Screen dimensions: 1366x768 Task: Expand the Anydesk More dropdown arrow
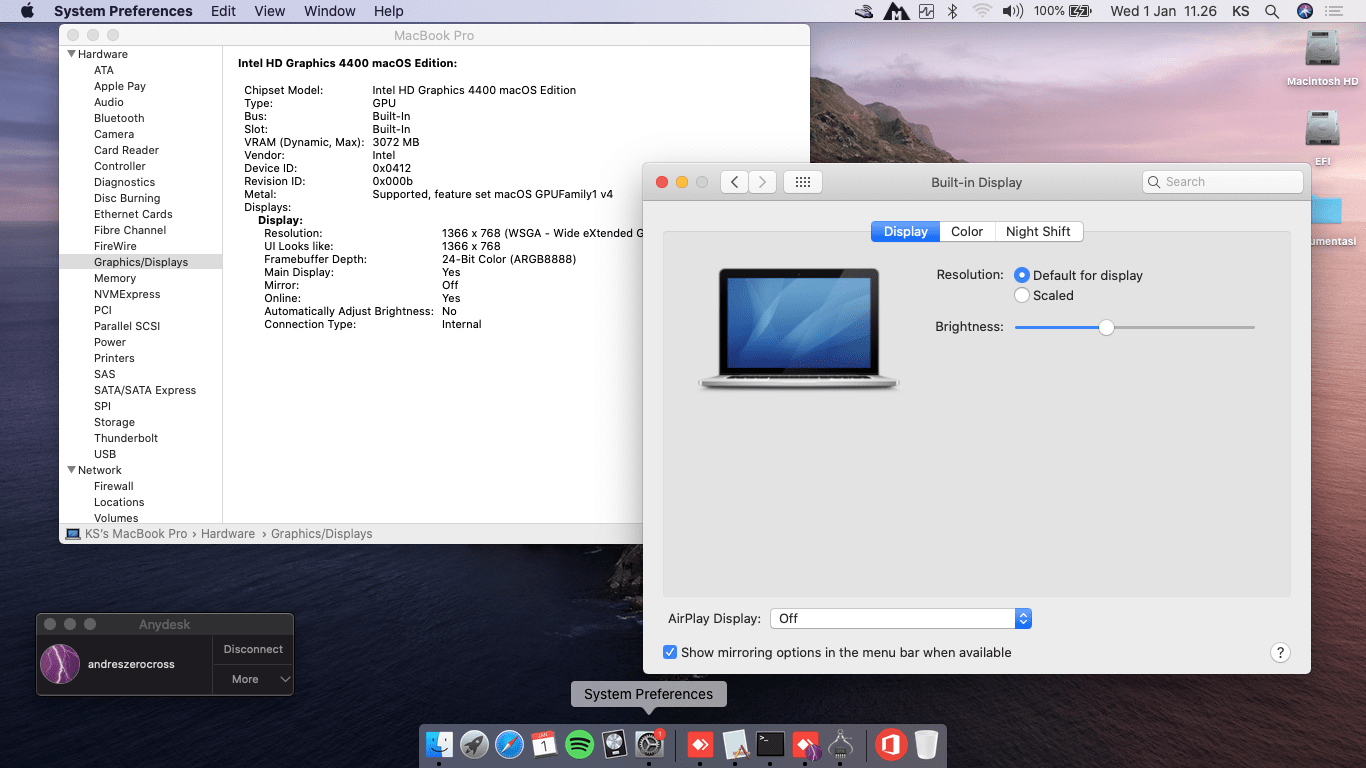[285, 679]
